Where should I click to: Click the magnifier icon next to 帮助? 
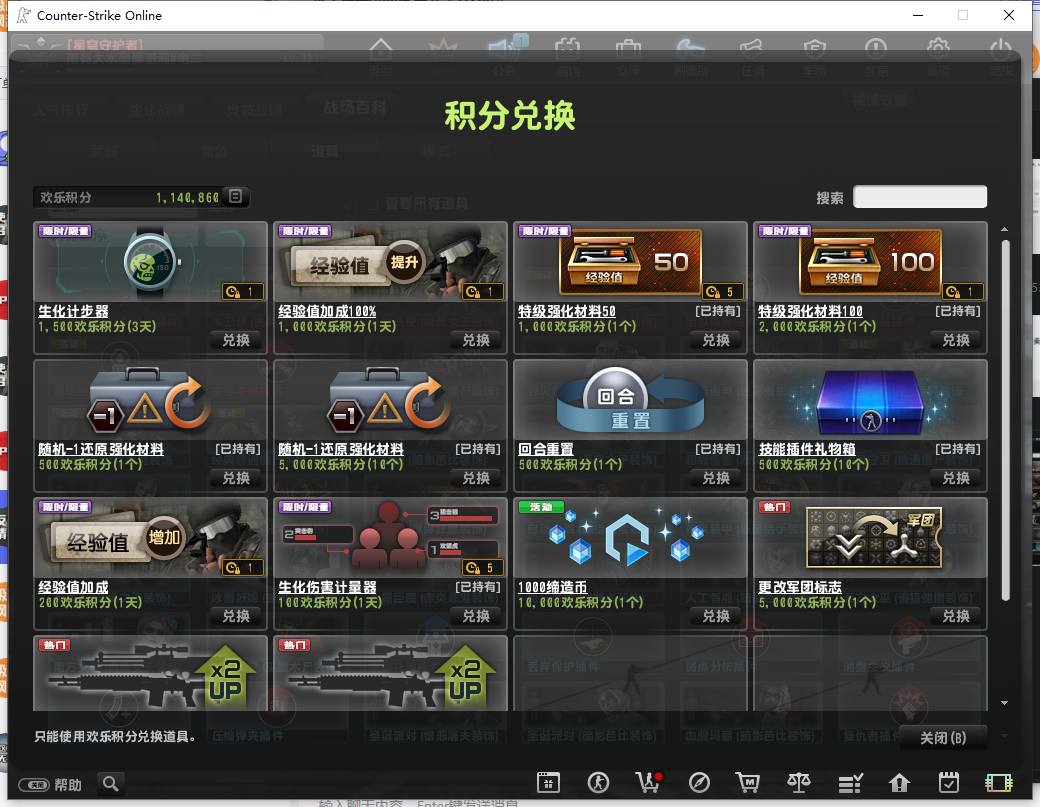coord(111,784)
